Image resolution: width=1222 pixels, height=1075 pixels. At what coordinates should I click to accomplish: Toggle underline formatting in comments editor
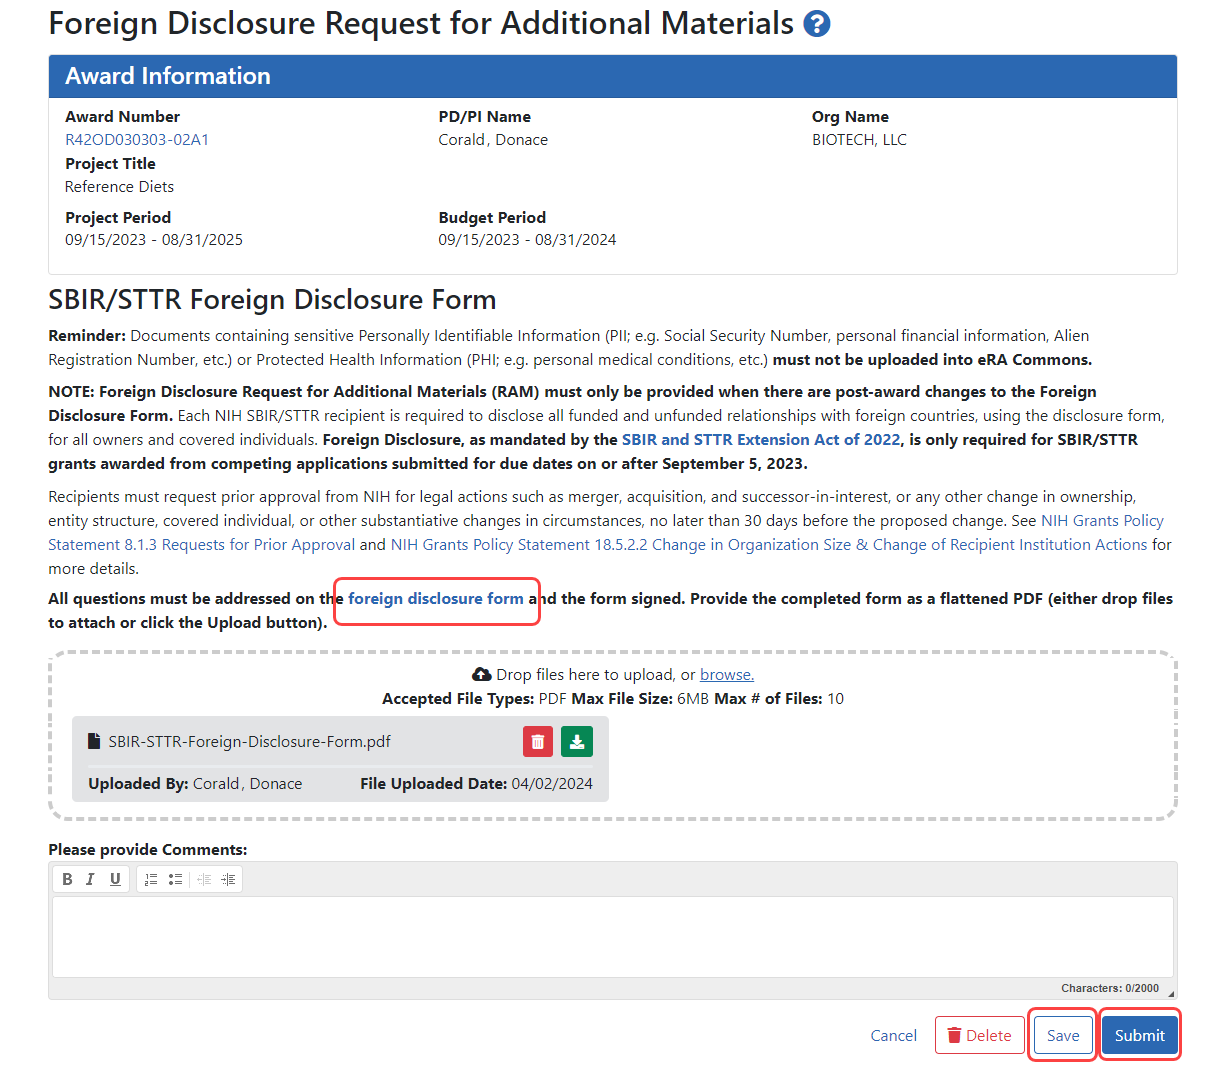coord(115,879)
